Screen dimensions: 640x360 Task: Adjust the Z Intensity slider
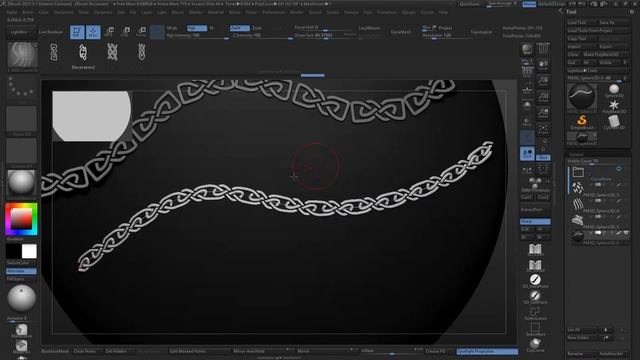(x=261, y=36)
